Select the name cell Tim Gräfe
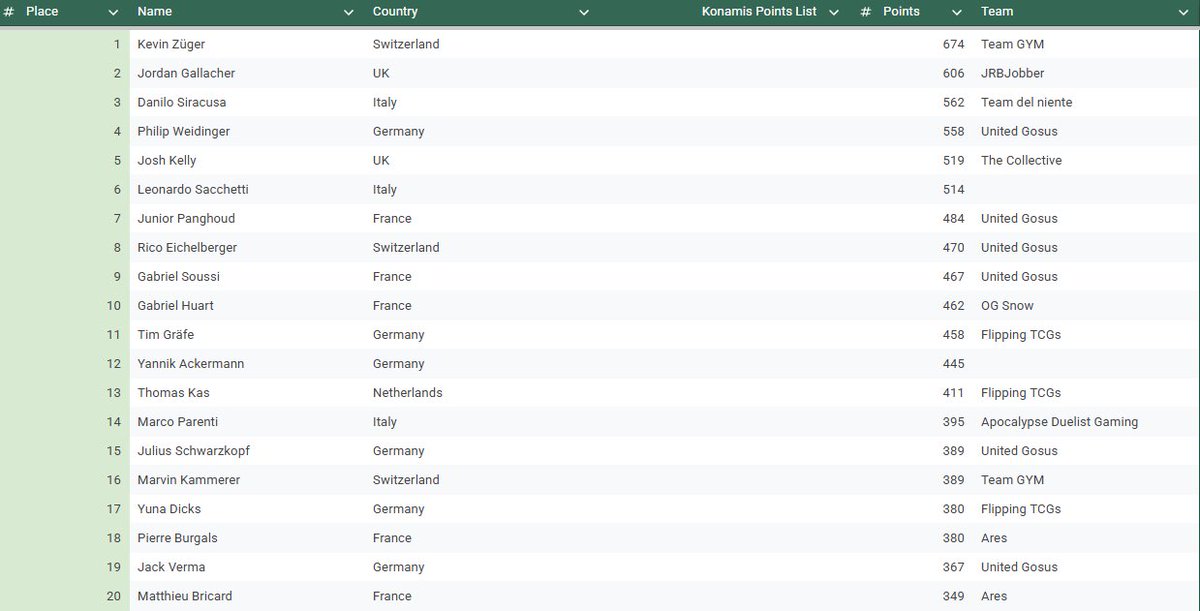This screenshot has width=1200, height=611. click(x=166, y=334)
